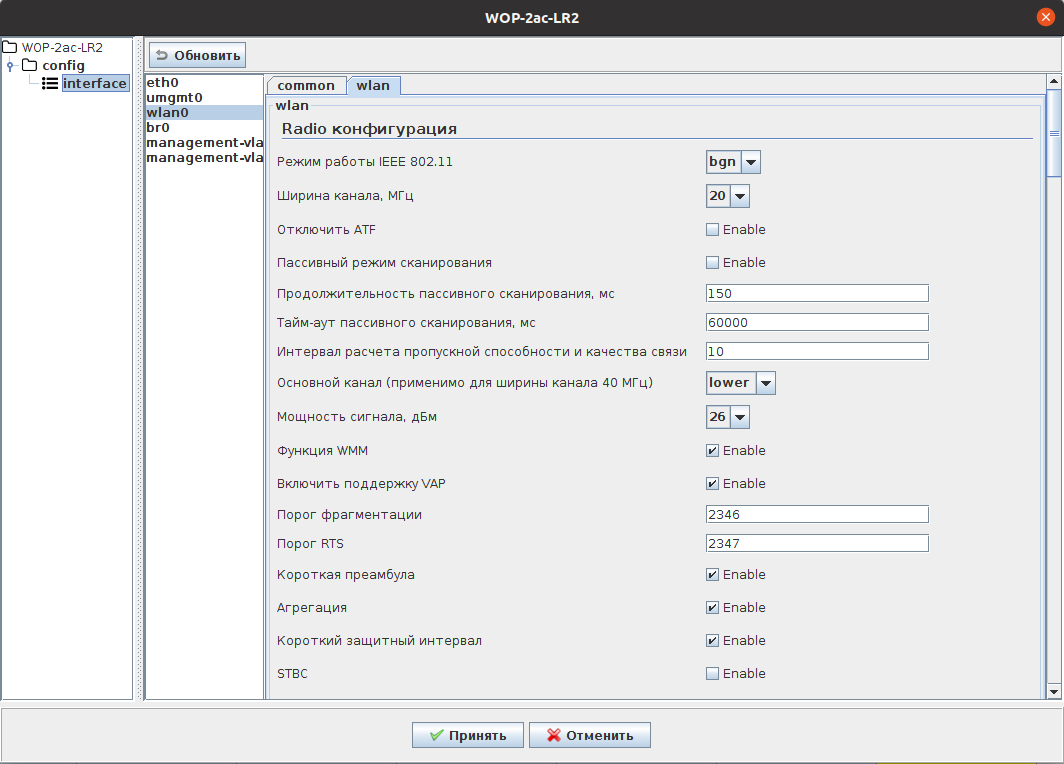Click the scrollbar up arrow
1064x764 pixels.
click(x=1053, y=82)
